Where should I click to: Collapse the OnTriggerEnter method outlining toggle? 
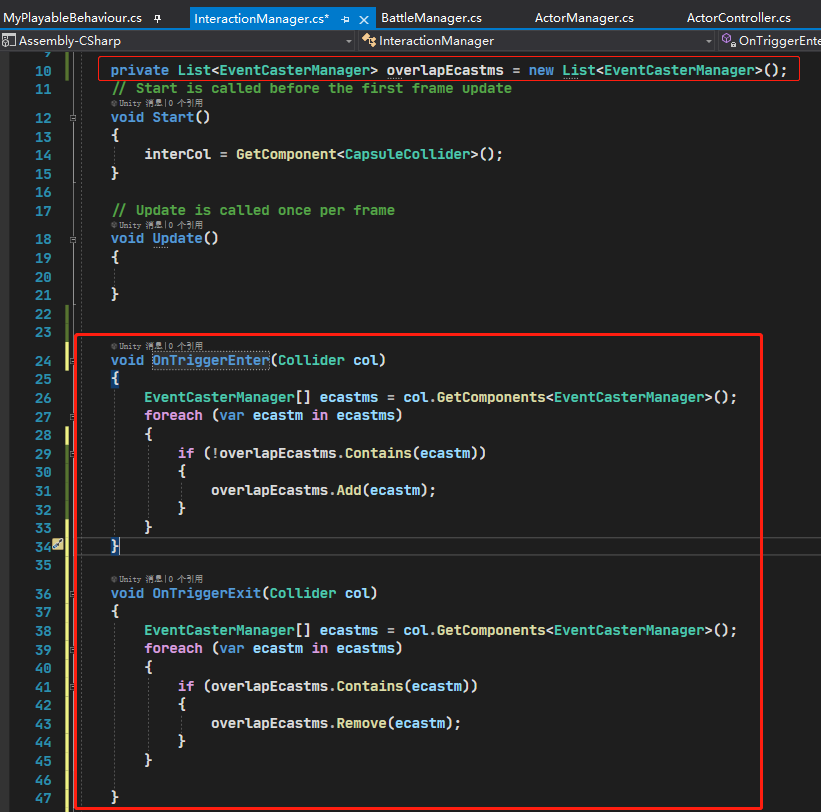point(72,361)
